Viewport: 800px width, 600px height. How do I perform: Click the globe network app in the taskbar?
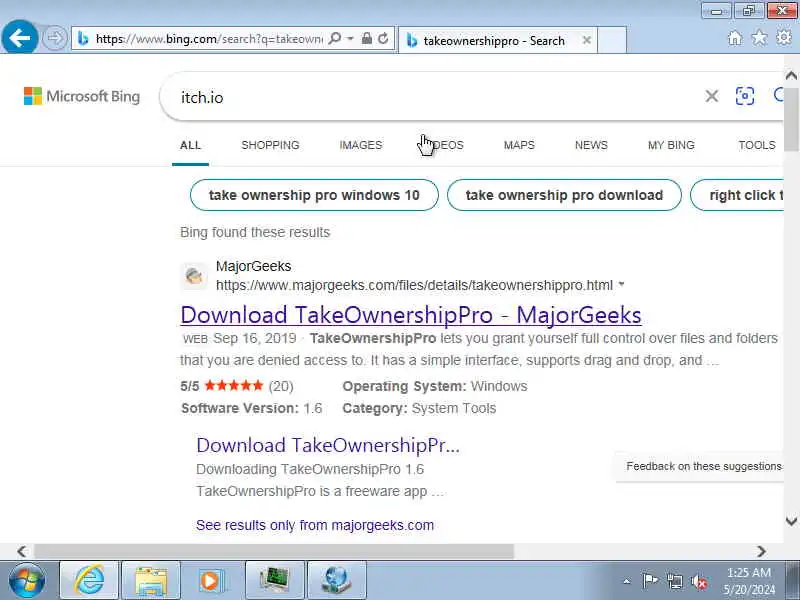point(336,580)
